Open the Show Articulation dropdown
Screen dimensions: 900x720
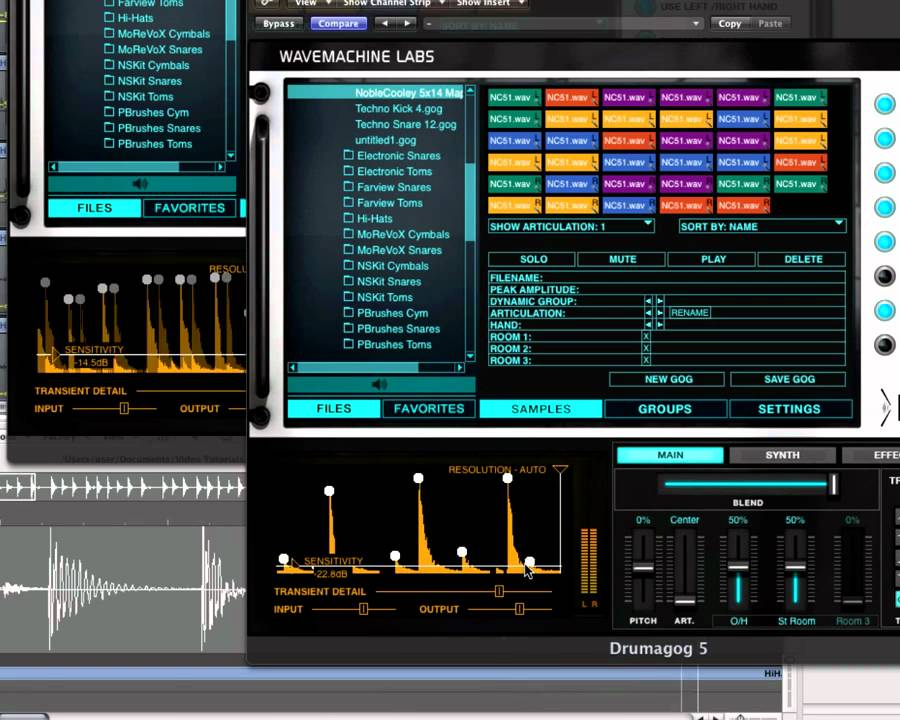(571, 227)
